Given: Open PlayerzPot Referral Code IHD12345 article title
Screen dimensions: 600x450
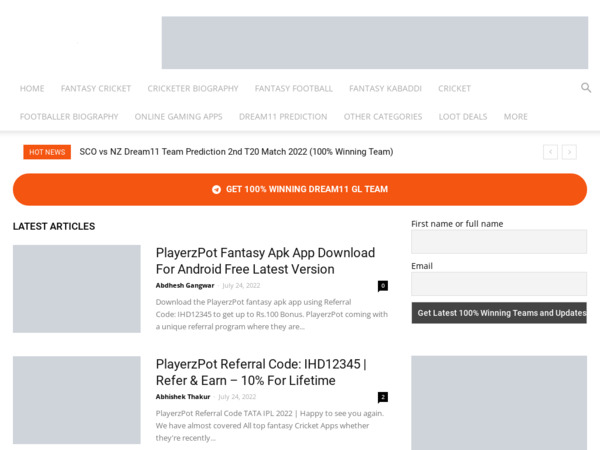Looking at the screenshot, I should pyautogui.click(x=261, y=372).
